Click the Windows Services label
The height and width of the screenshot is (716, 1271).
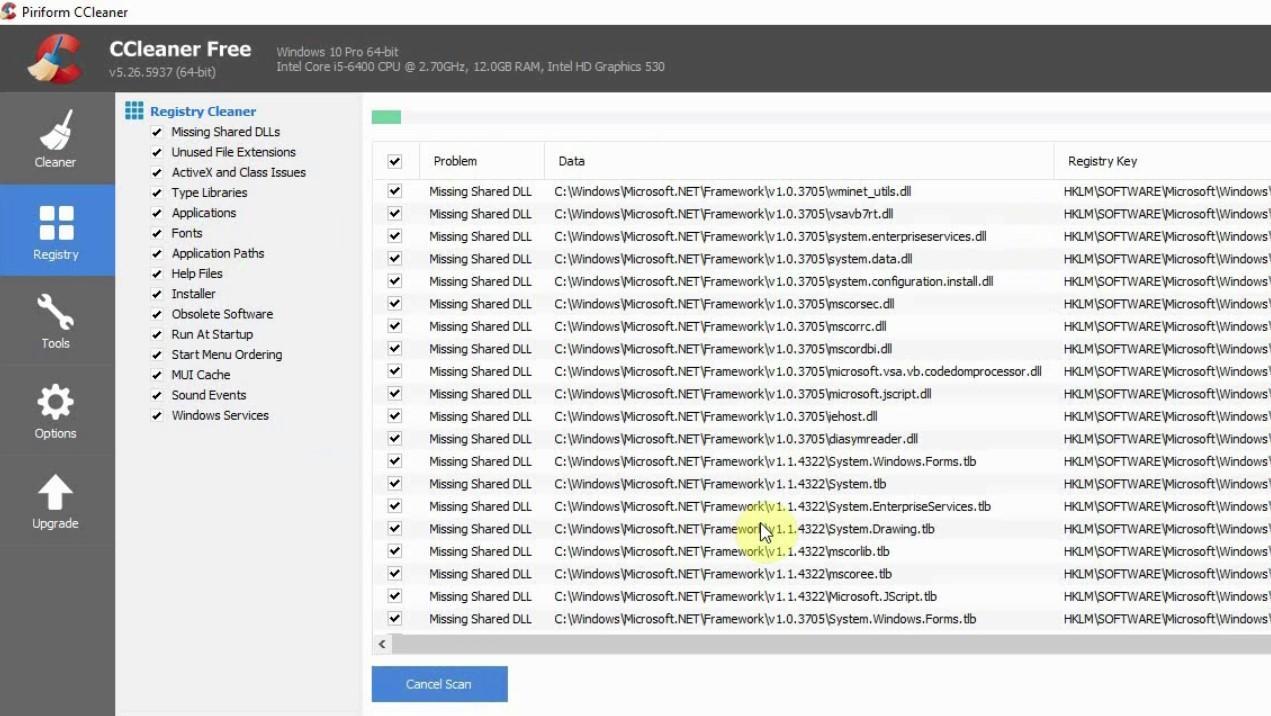[220, 415]
